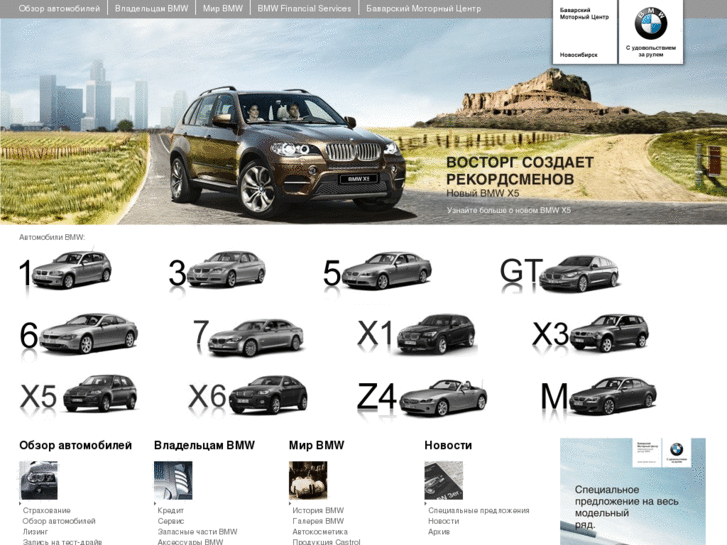This screenshot has width=727, height=545.
Task: Open the Страхование link
Action: point(47,510)
